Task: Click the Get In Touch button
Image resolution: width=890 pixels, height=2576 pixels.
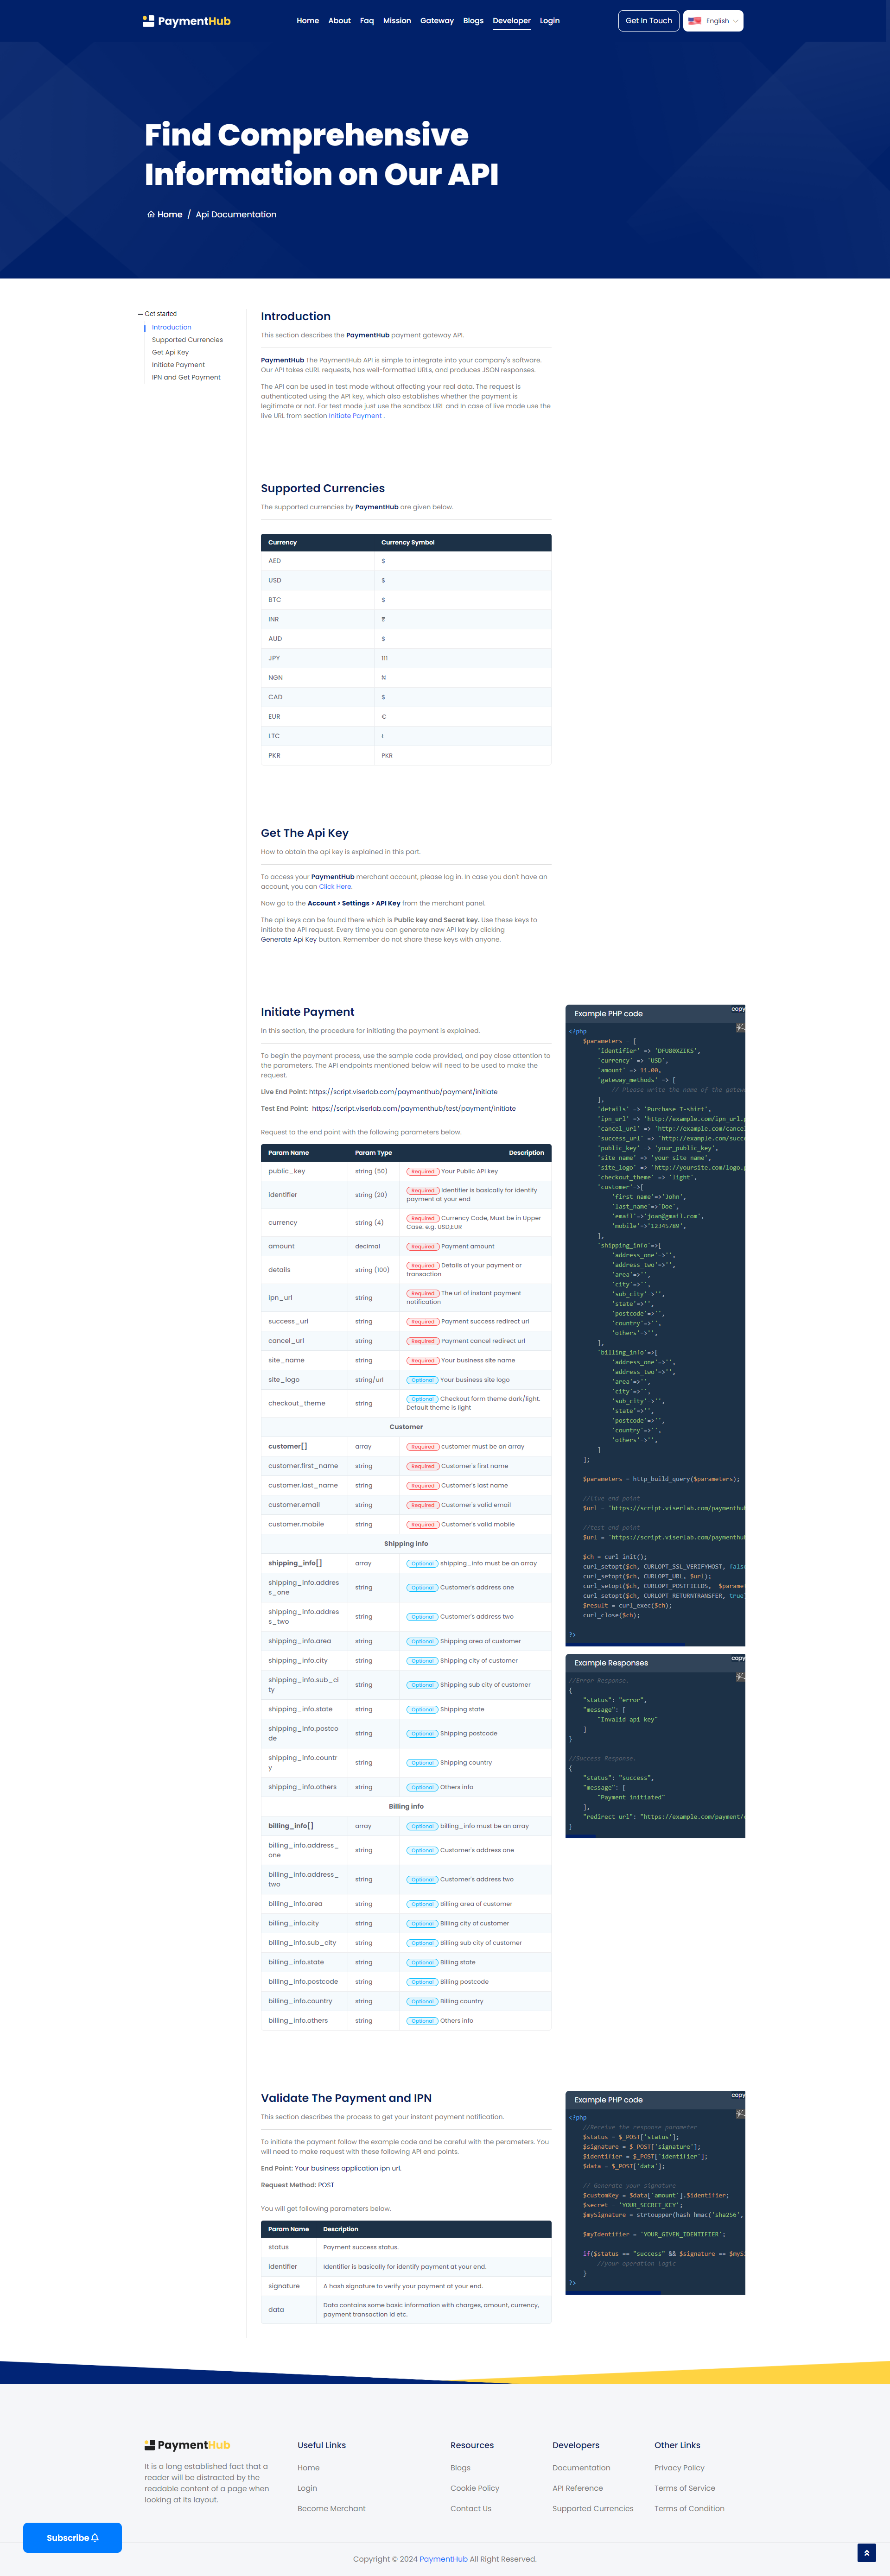Action: (x=648, y=21)
